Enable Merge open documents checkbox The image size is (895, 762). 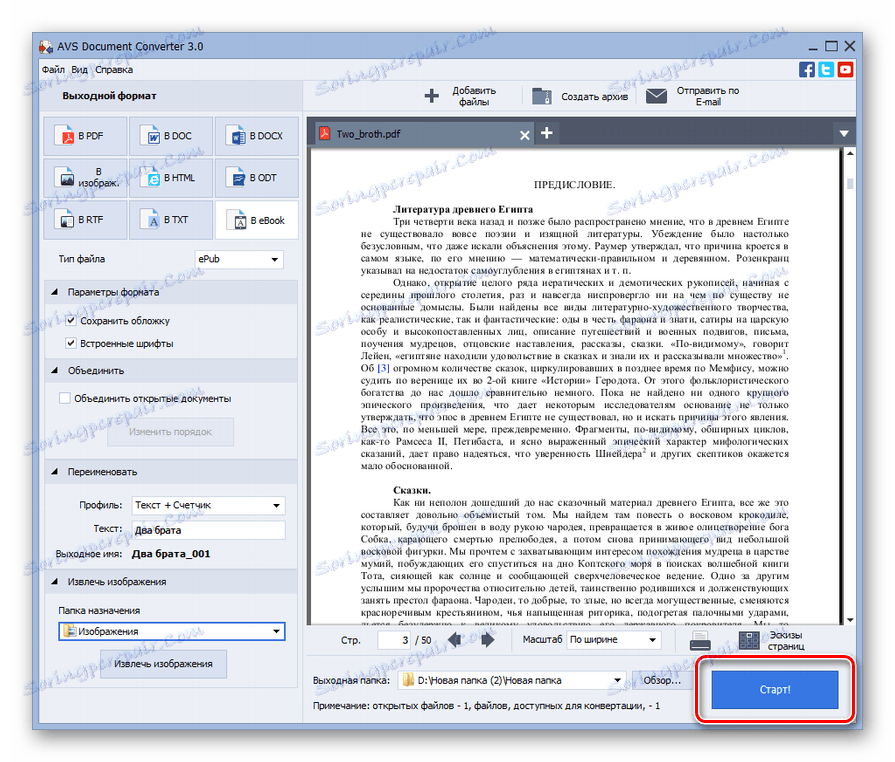coord(64,398)
